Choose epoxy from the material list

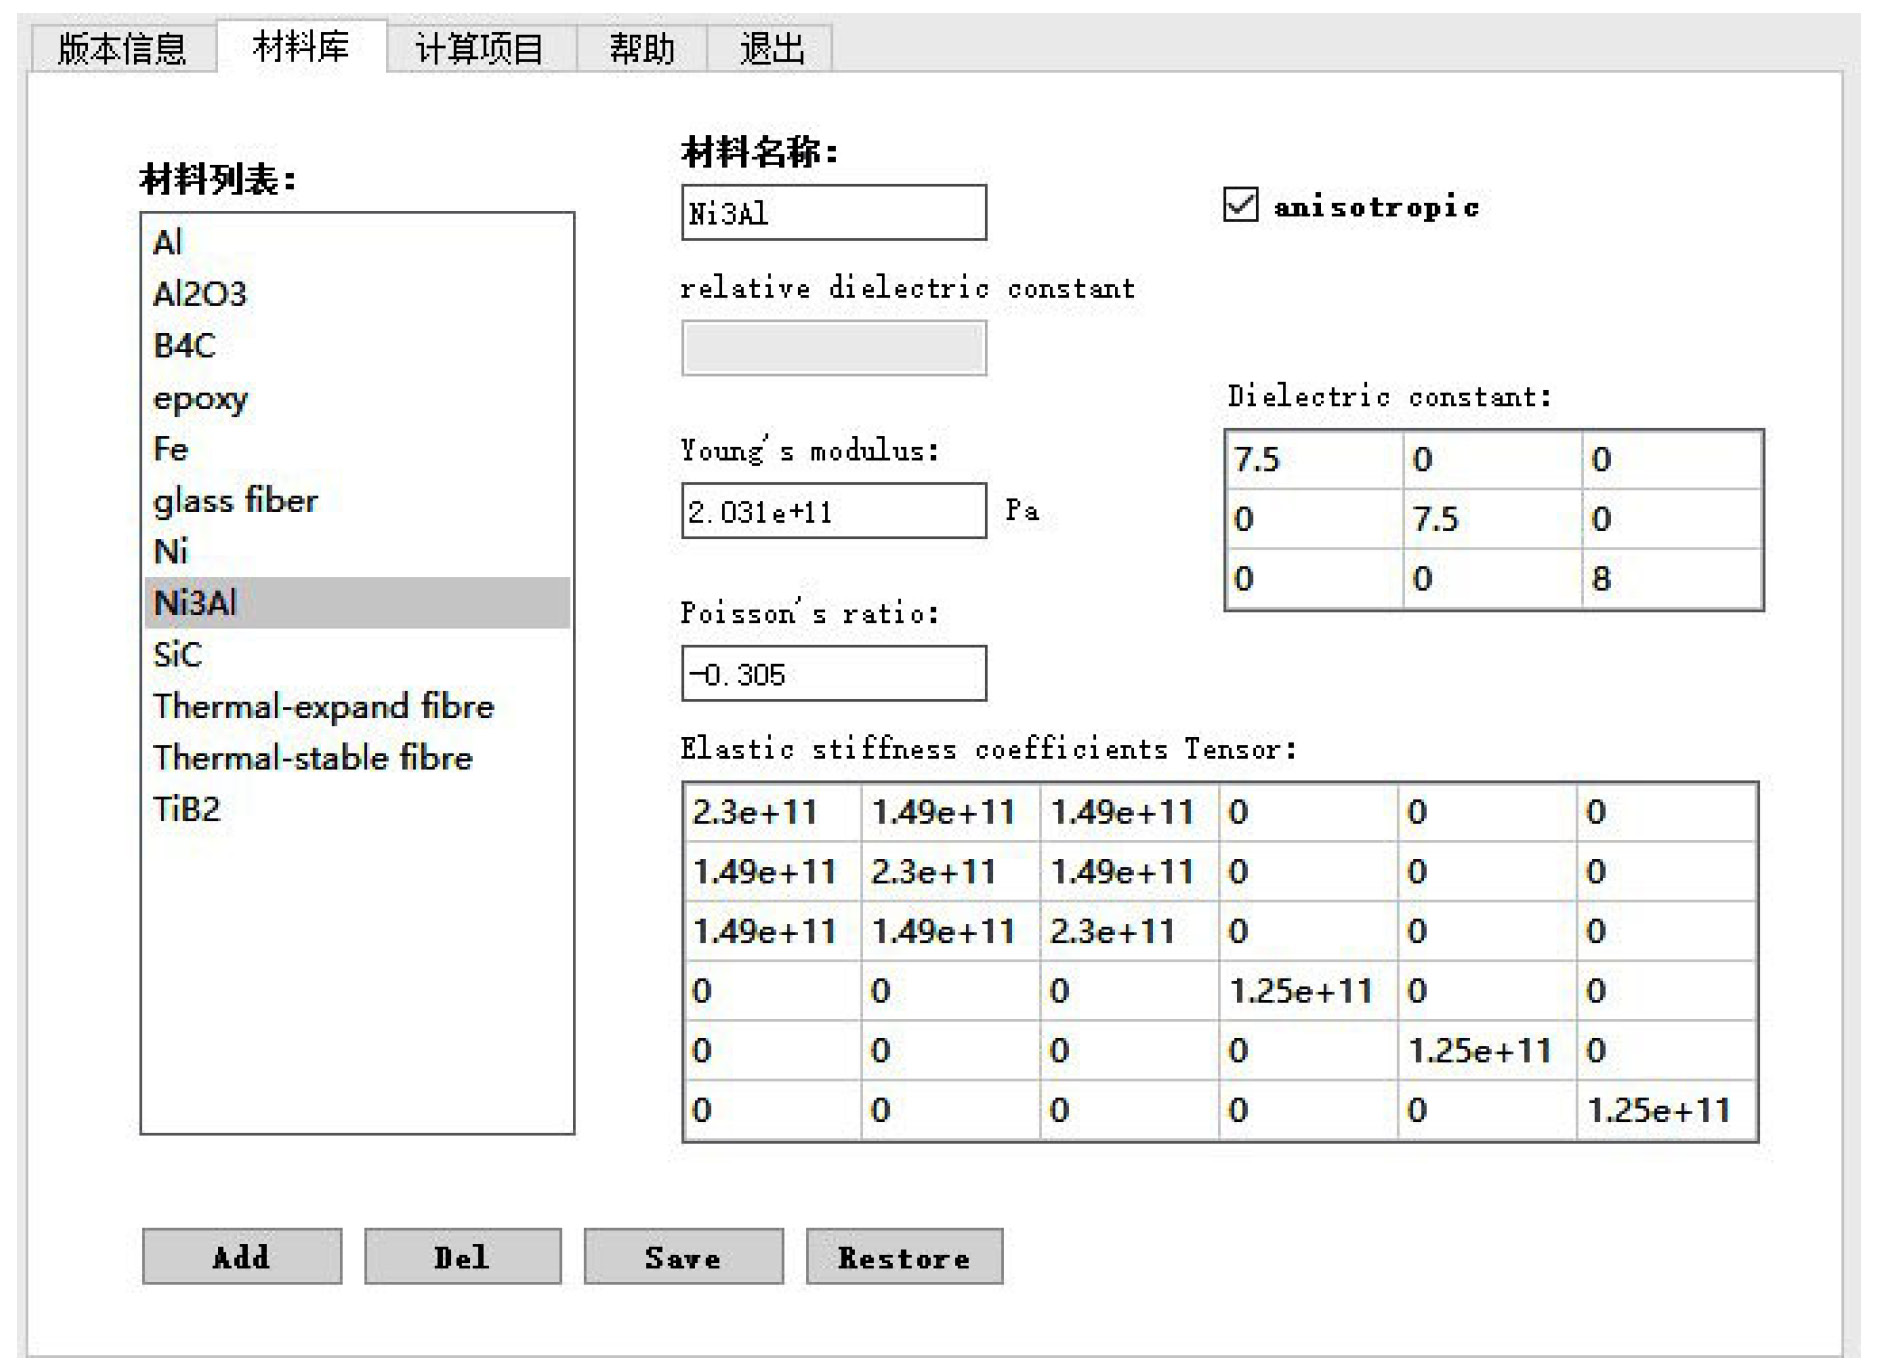coord(200,398)
